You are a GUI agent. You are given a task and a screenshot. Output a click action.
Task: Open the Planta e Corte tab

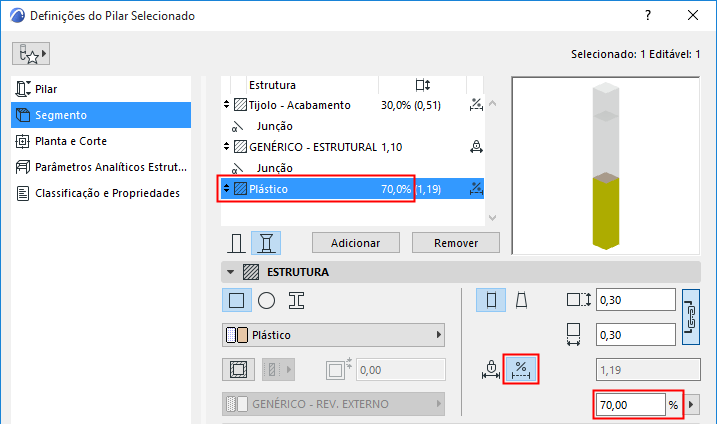(70, 141)
